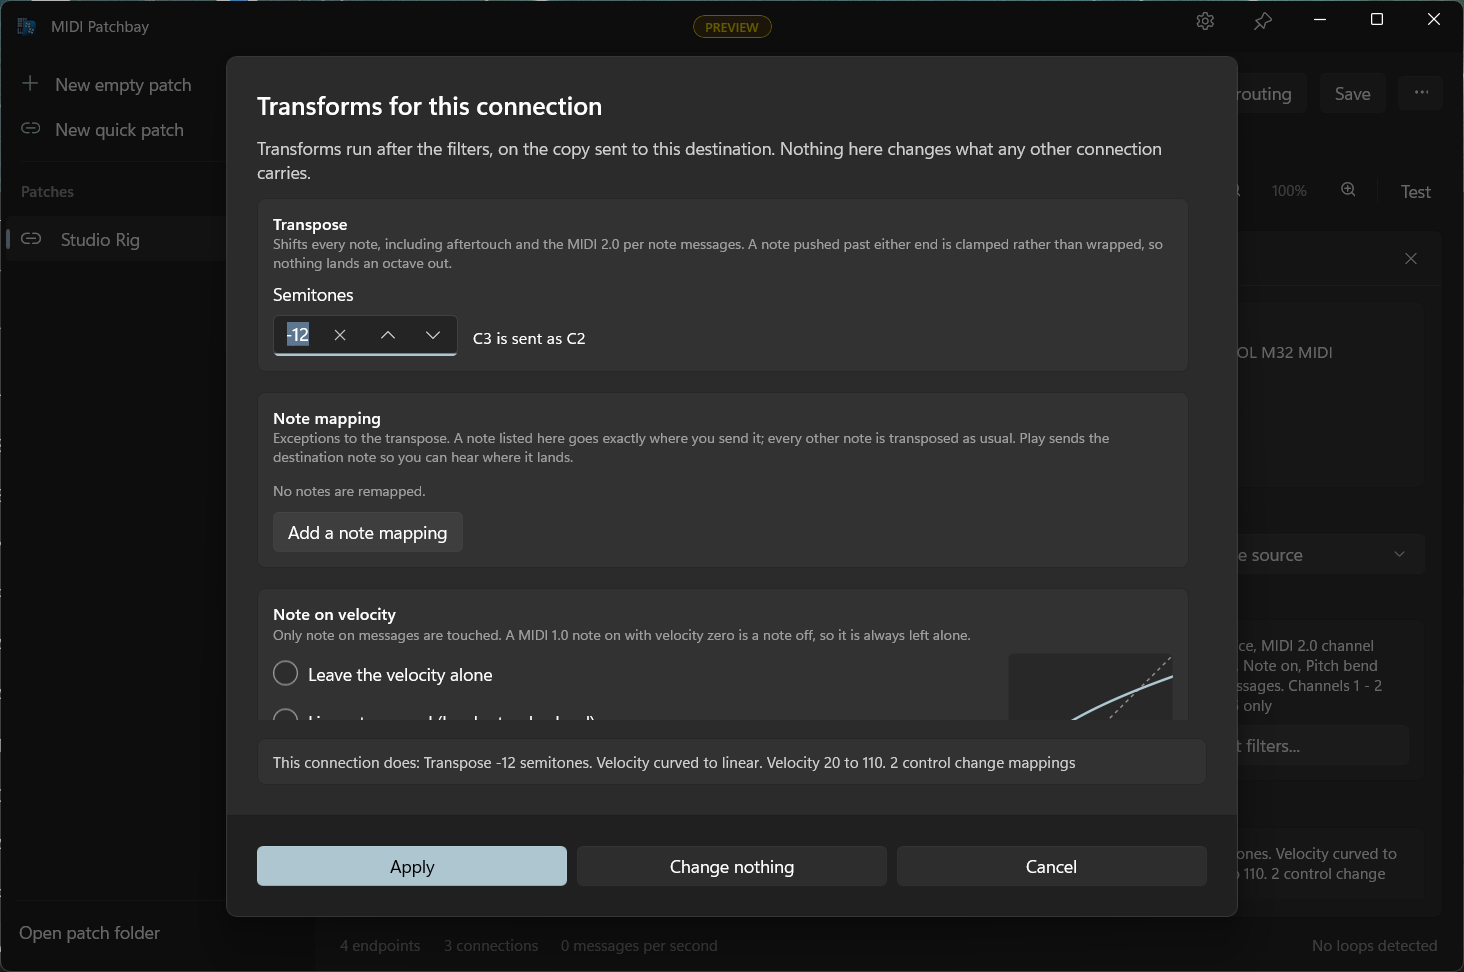Click the connection summary text line

click(674, 763)
